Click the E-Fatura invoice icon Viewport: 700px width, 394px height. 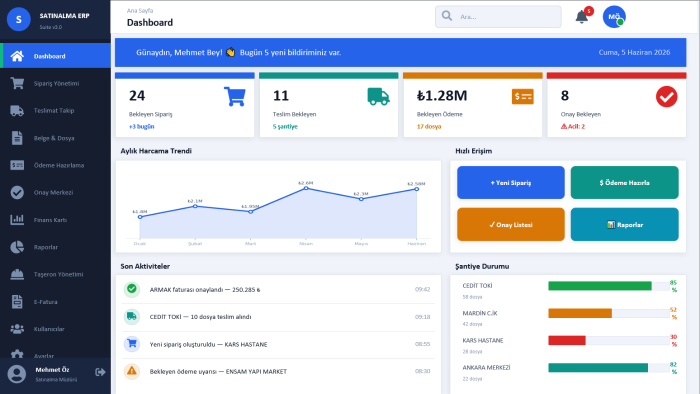point(17,302)
